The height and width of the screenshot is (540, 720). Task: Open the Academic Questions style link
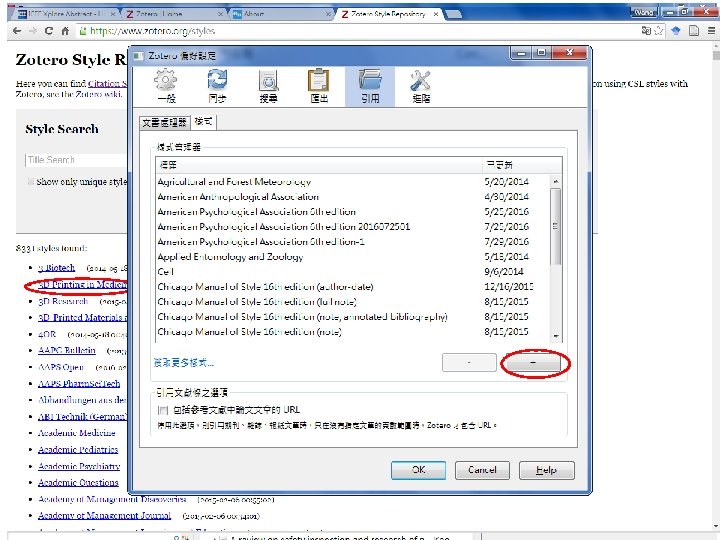(x=79, y=483)
